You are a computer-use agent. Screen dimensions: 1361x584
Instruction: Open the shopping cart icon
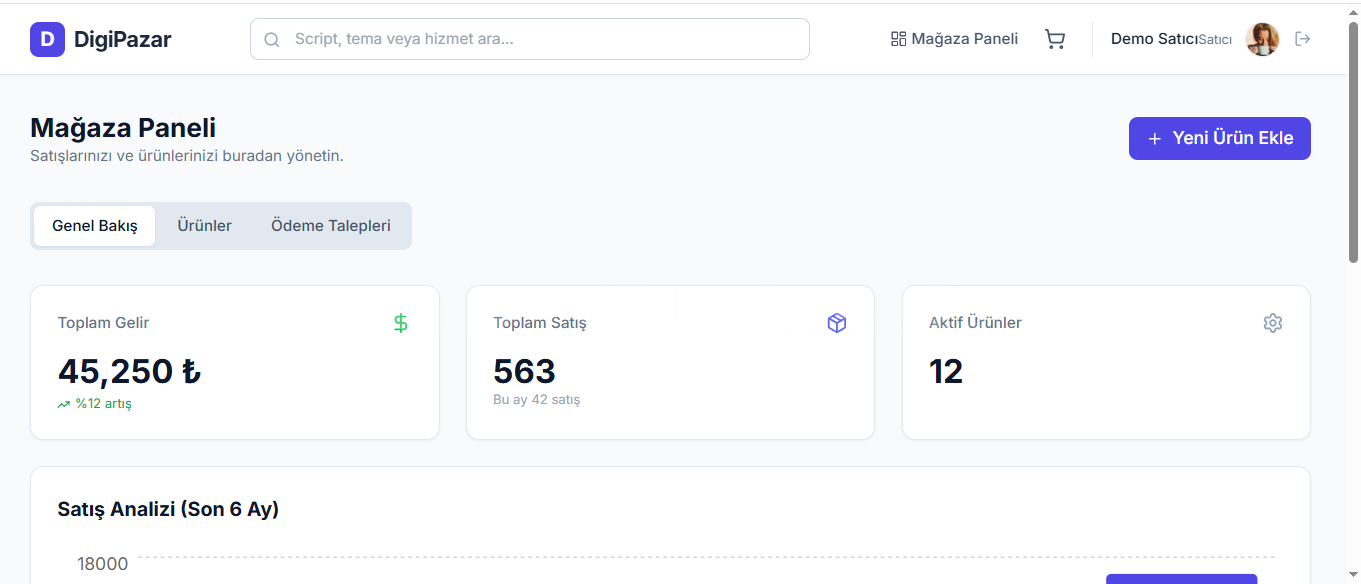coord(1055,39)
